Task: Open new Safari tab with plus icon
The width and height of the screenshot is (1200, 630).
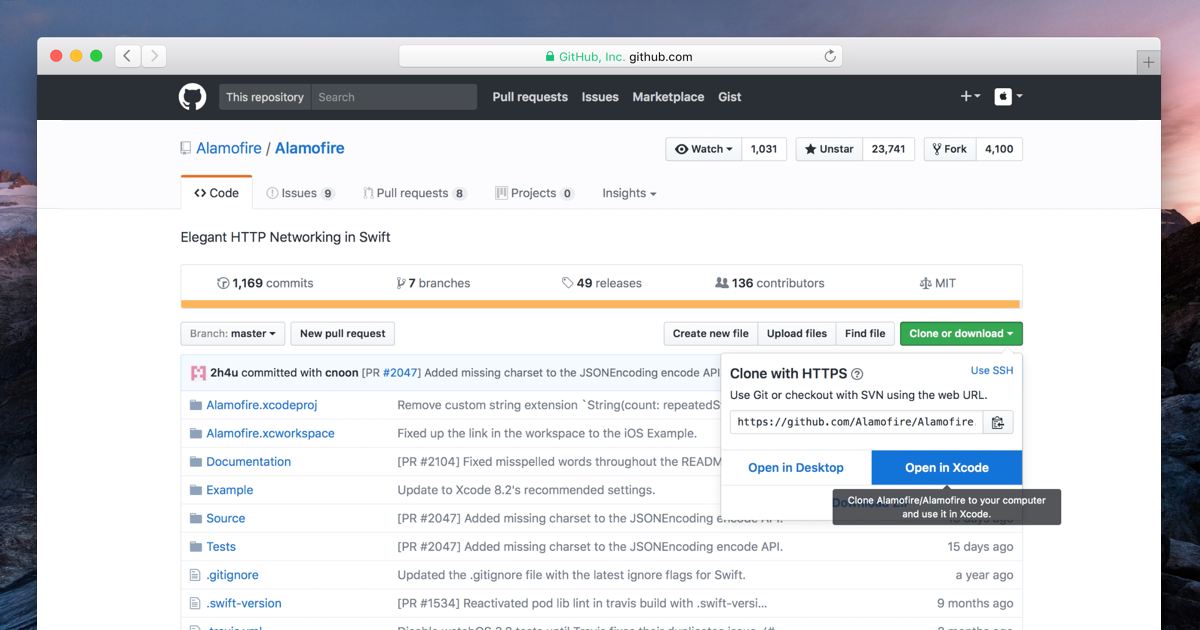Action: tap(1148, 62)
